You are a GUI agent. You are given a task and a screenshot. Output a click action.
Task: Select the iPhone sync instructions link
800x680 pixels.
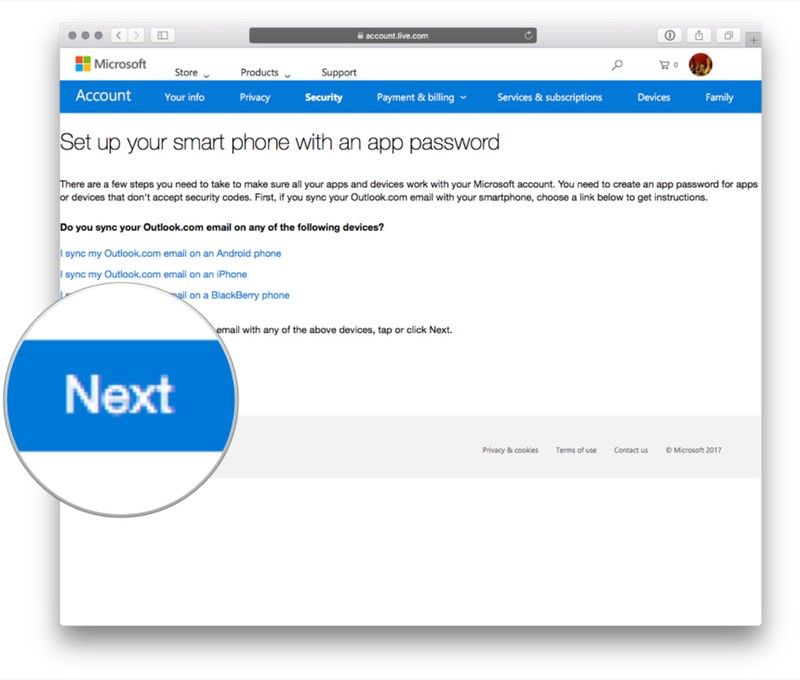(154, 274)
